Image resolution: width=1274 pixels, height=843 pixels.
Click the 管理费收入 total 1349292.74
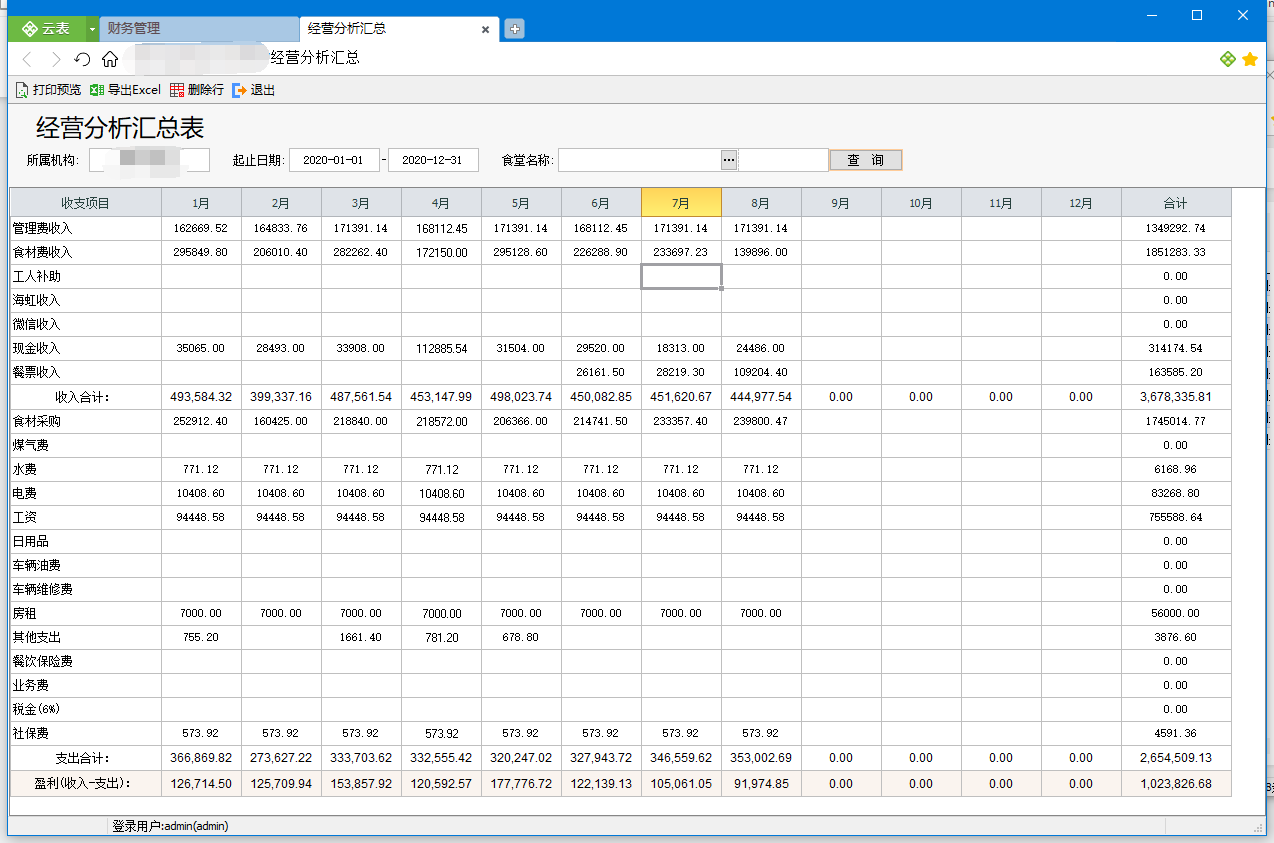coord(1176,229)
